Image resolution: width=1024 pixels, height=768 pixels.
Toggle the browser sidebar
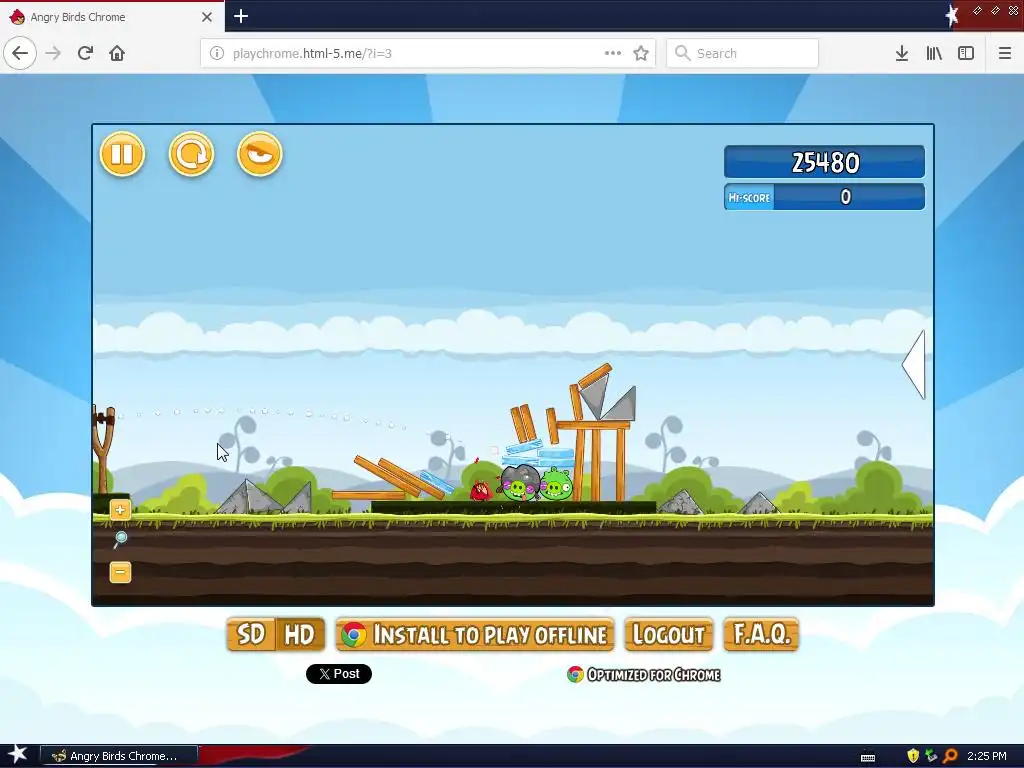click(x=966, y=53)
